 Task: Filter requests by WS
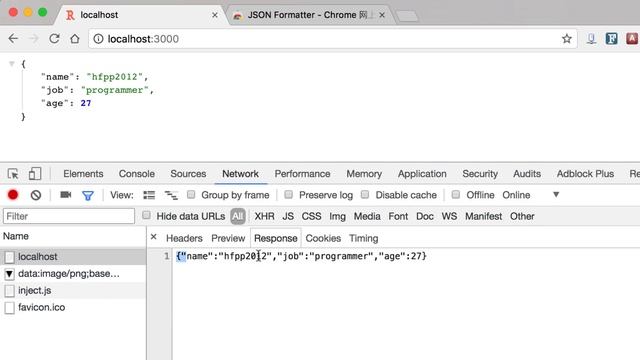click(449, 216)
